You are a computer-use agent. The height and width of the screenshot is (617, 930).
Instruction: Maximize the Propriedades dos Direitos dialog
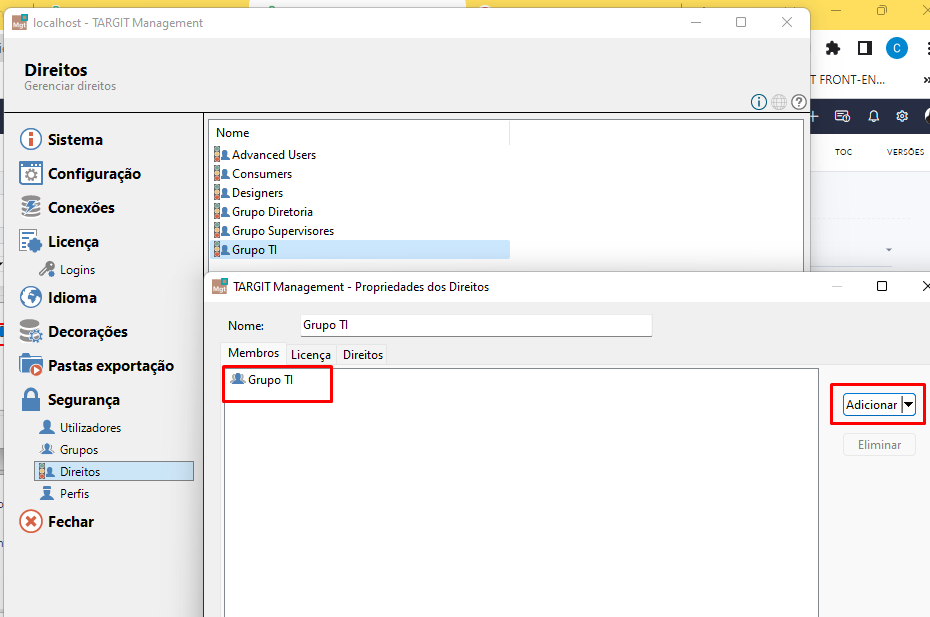click(x=882, y=287)
